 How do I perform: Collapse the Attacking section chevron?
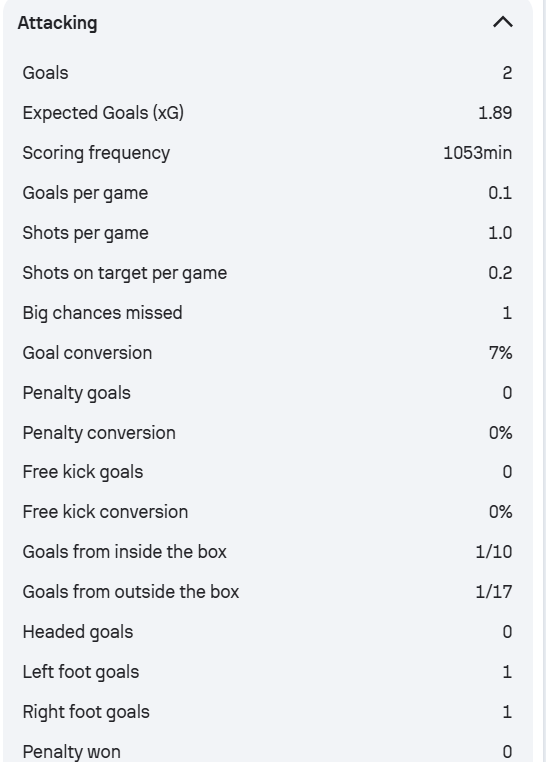click(503, 22)
